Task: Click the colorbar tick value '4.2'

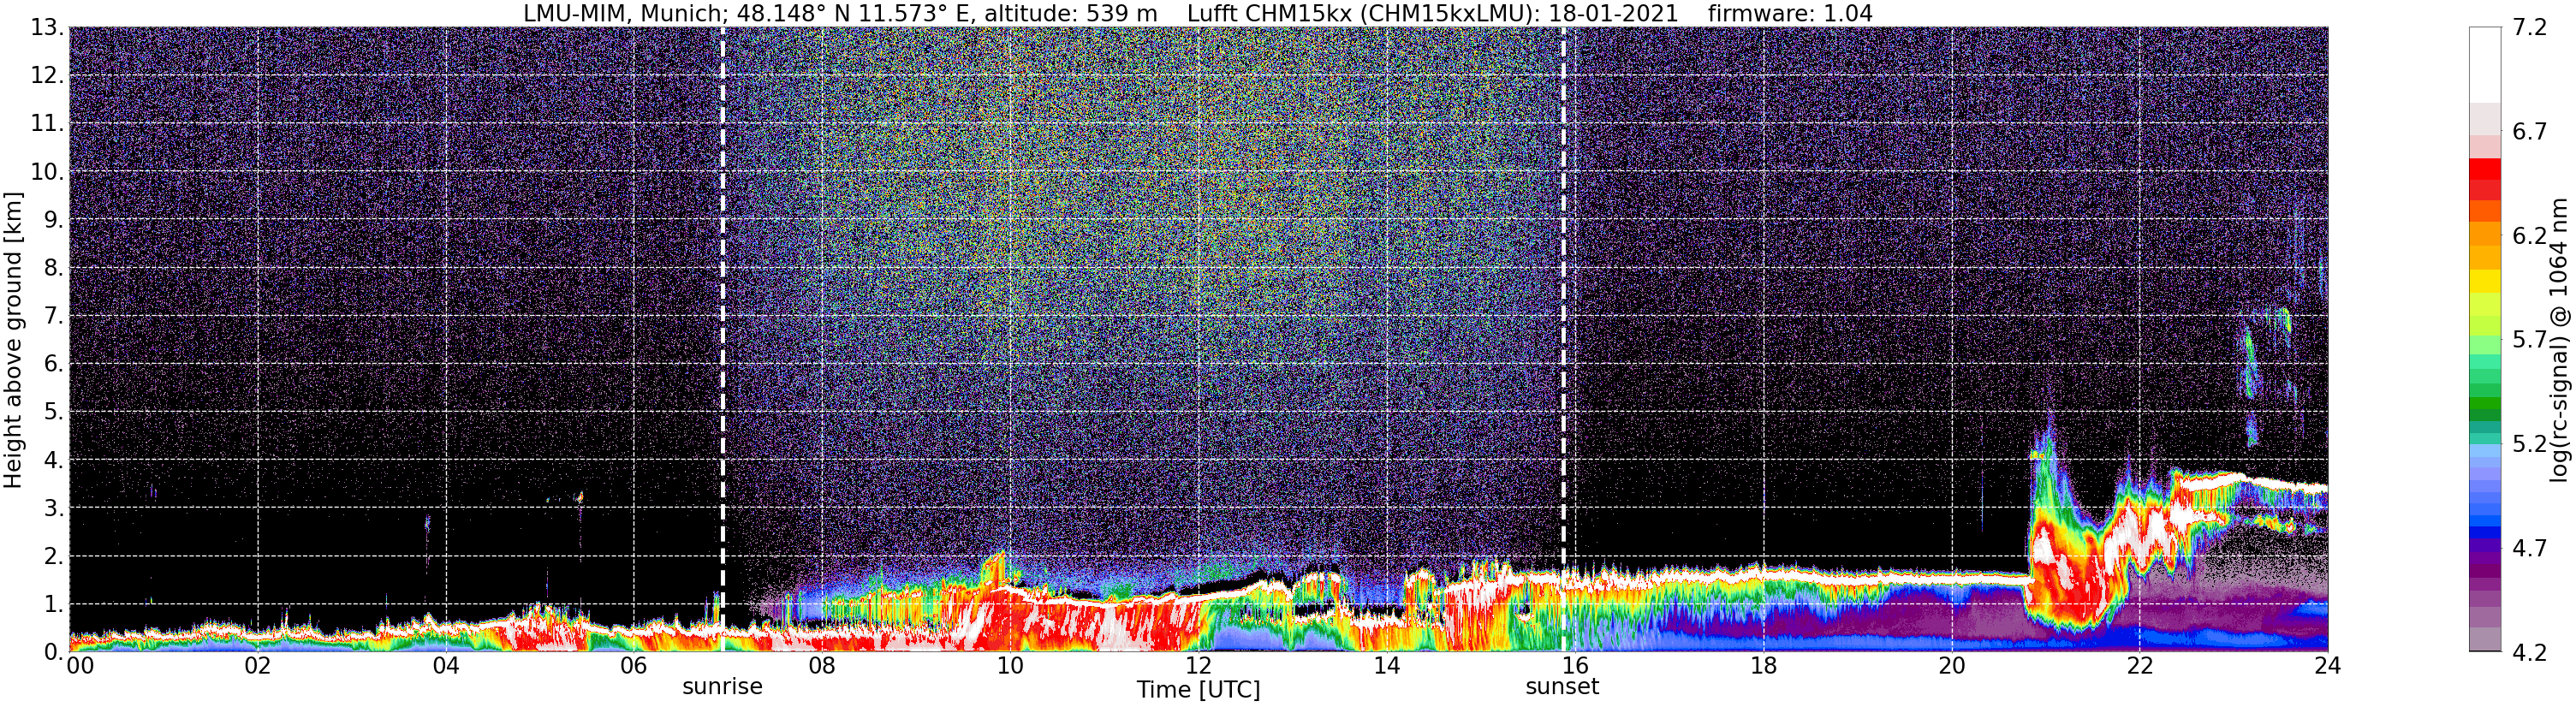Action: click(x=2529, y=652)
